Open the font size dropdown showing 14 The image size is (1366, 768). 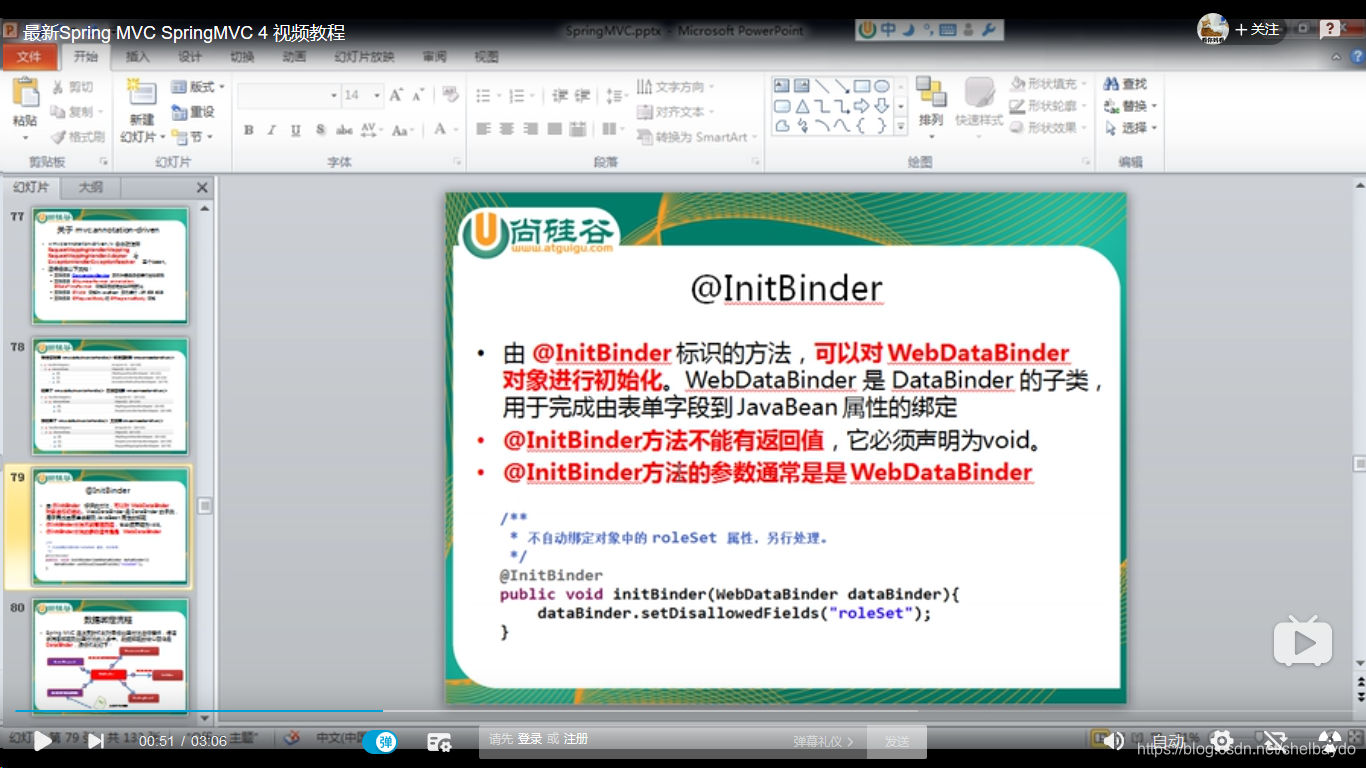pos(362,95)
